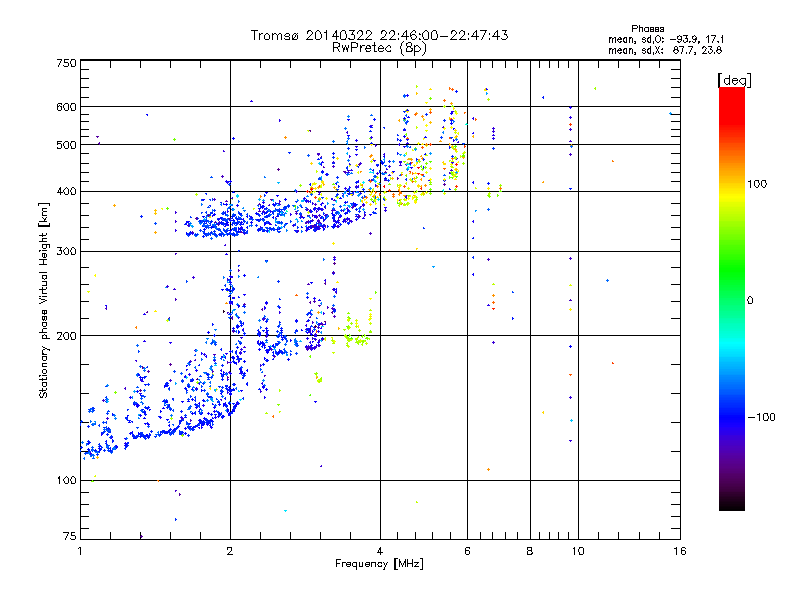This screenshot has width=800, height=600.
Task: Click colorbar tick label '0'
Action: coord(750,301)
